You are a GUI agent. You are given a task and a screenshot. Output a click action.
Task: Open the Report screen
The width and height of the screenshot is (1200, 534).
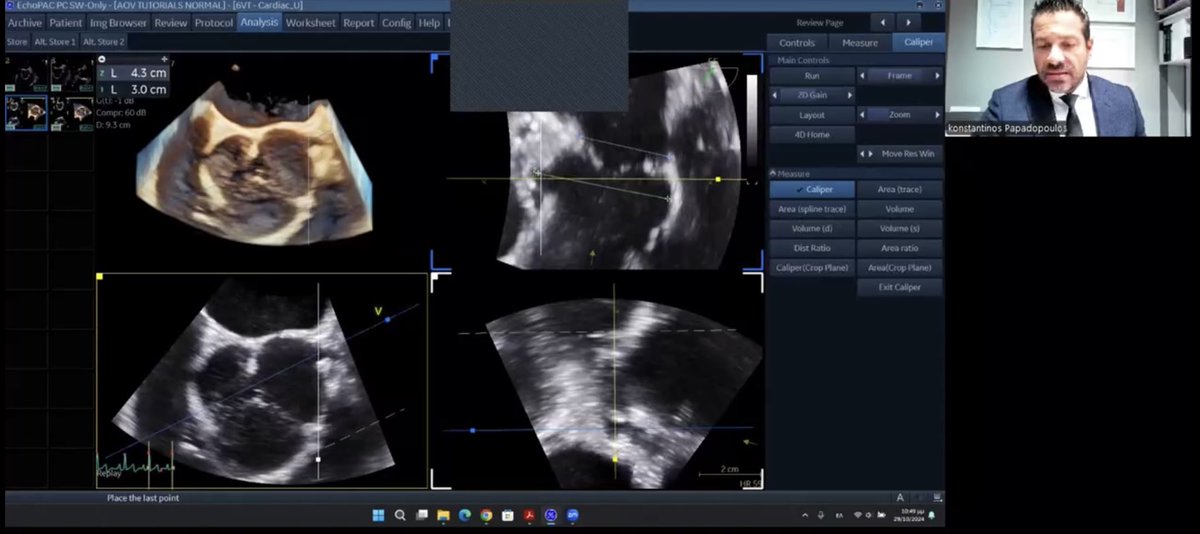tap(359, 22)
